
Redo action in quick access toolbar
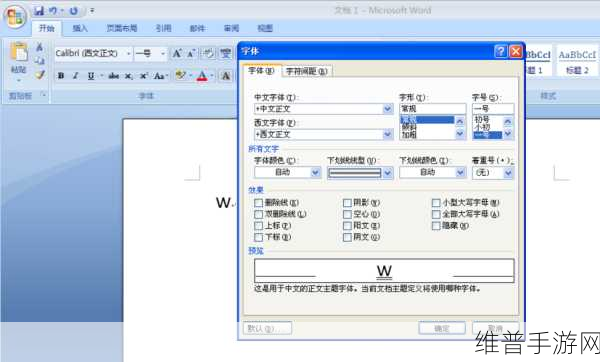tap(73, 11)
